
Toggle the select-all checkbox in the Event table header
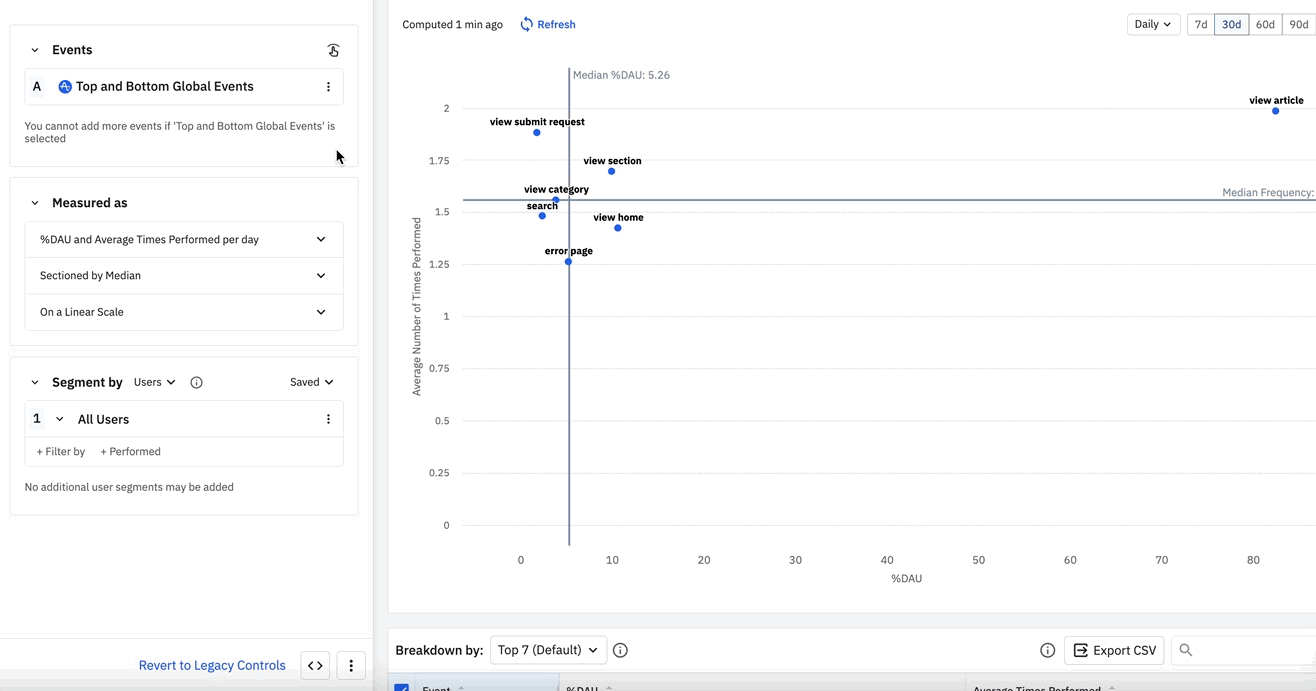tap(401, 688)
